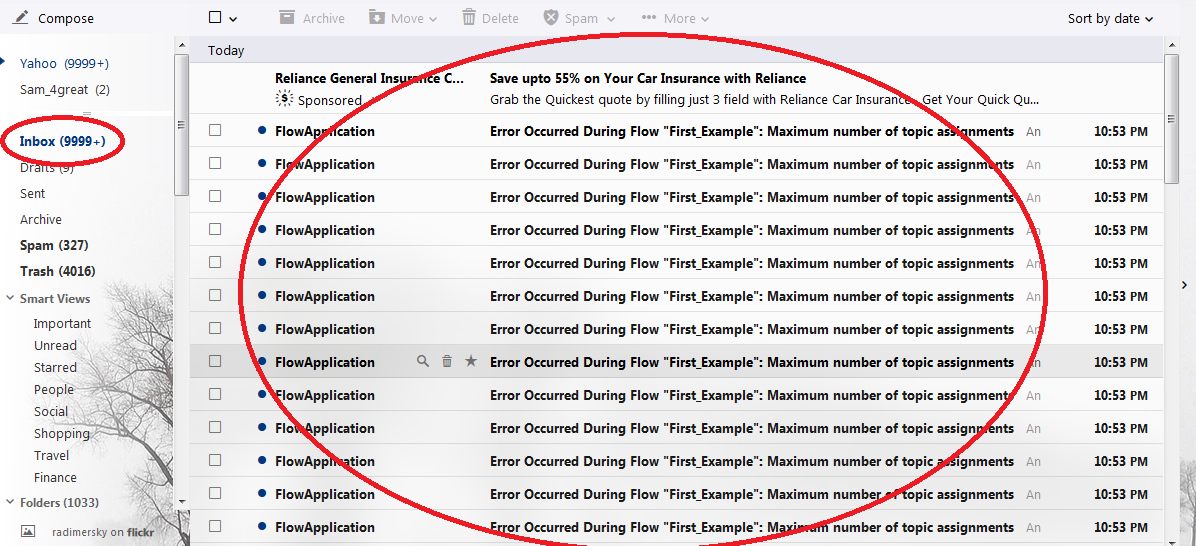Click the message list scrollbar thumb
The image size is (1196, 546).
pyautogui.click(x=1172, y=119)
